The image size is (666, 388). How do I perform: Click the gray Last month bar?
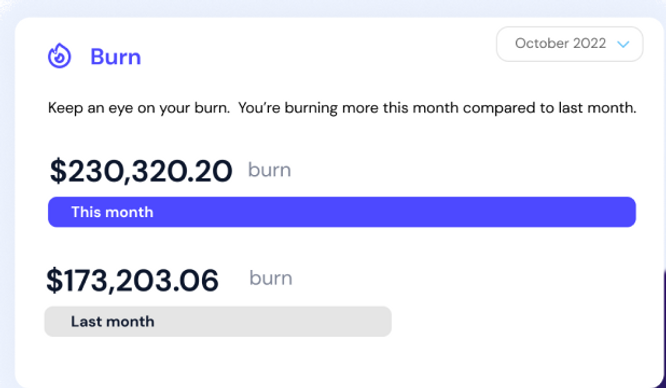(x=218, y=322)
